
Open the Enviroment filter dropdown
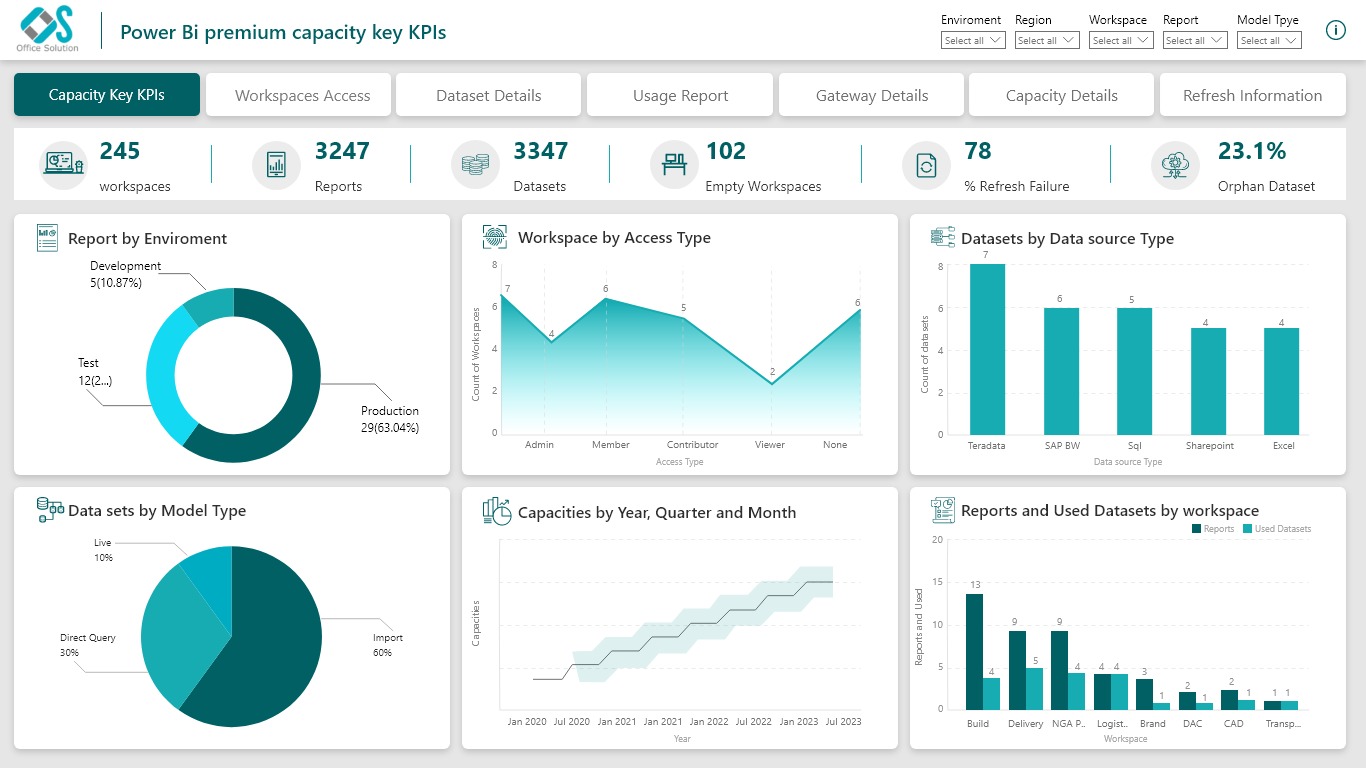970,41
